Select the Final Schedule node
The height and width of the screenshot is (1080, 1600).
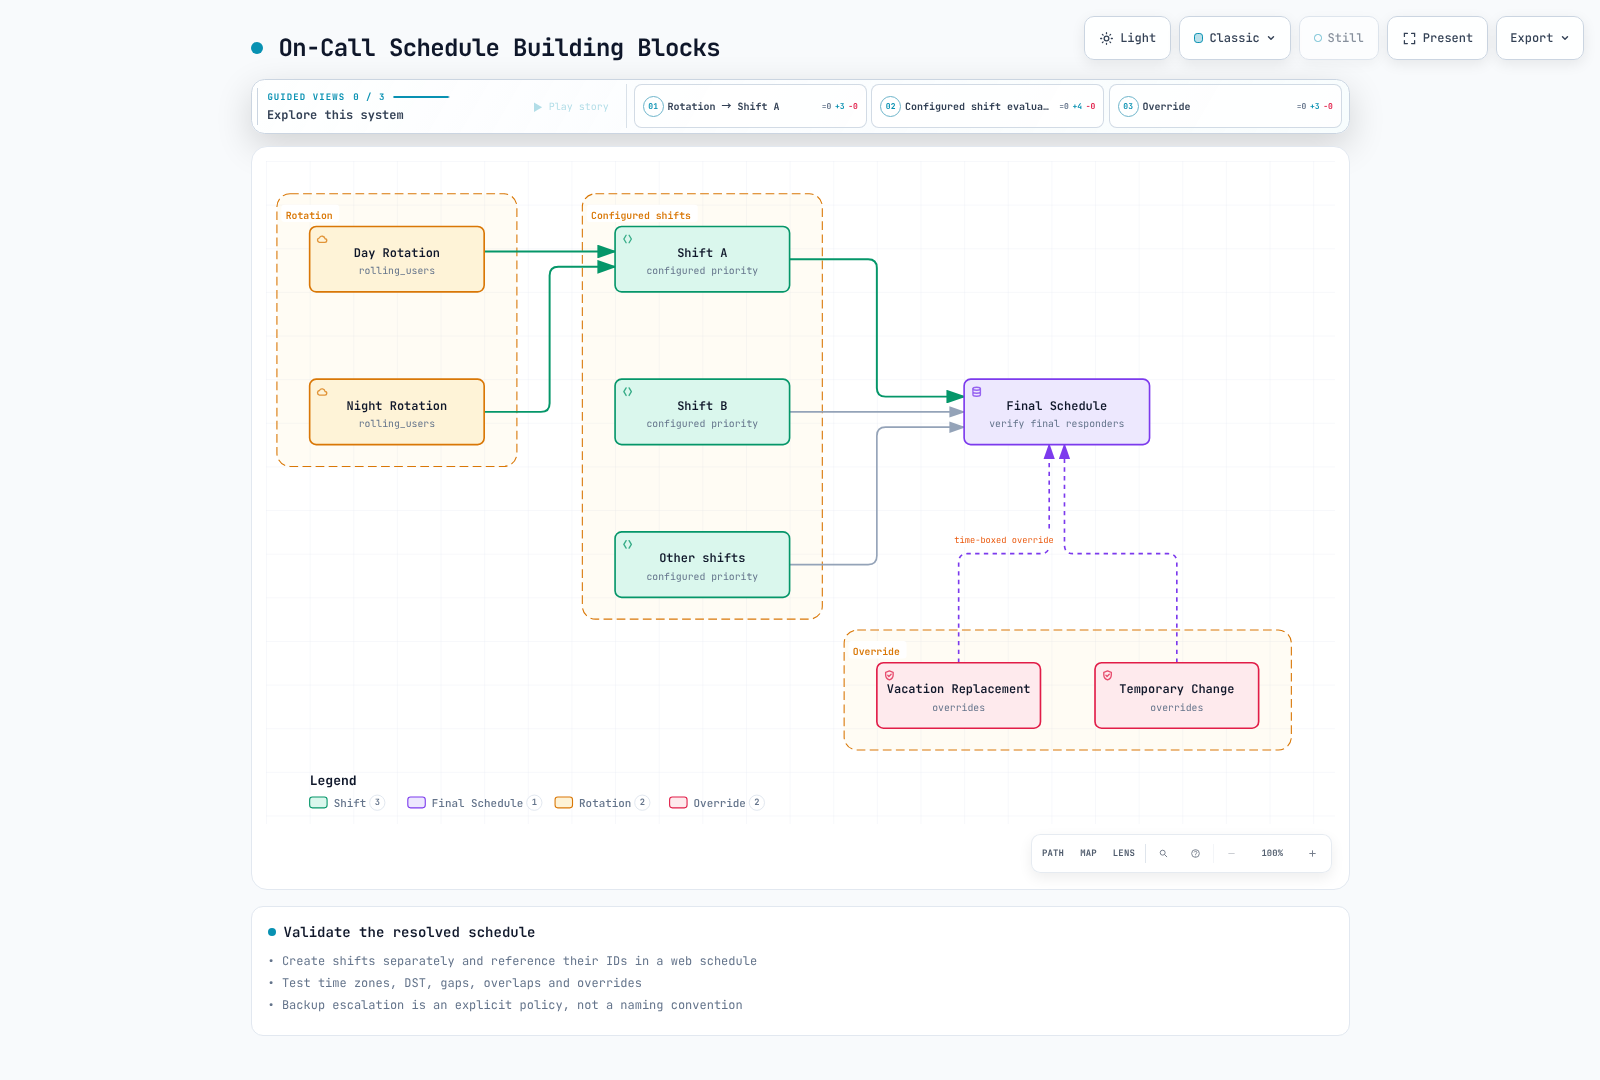coord(1057,412)
